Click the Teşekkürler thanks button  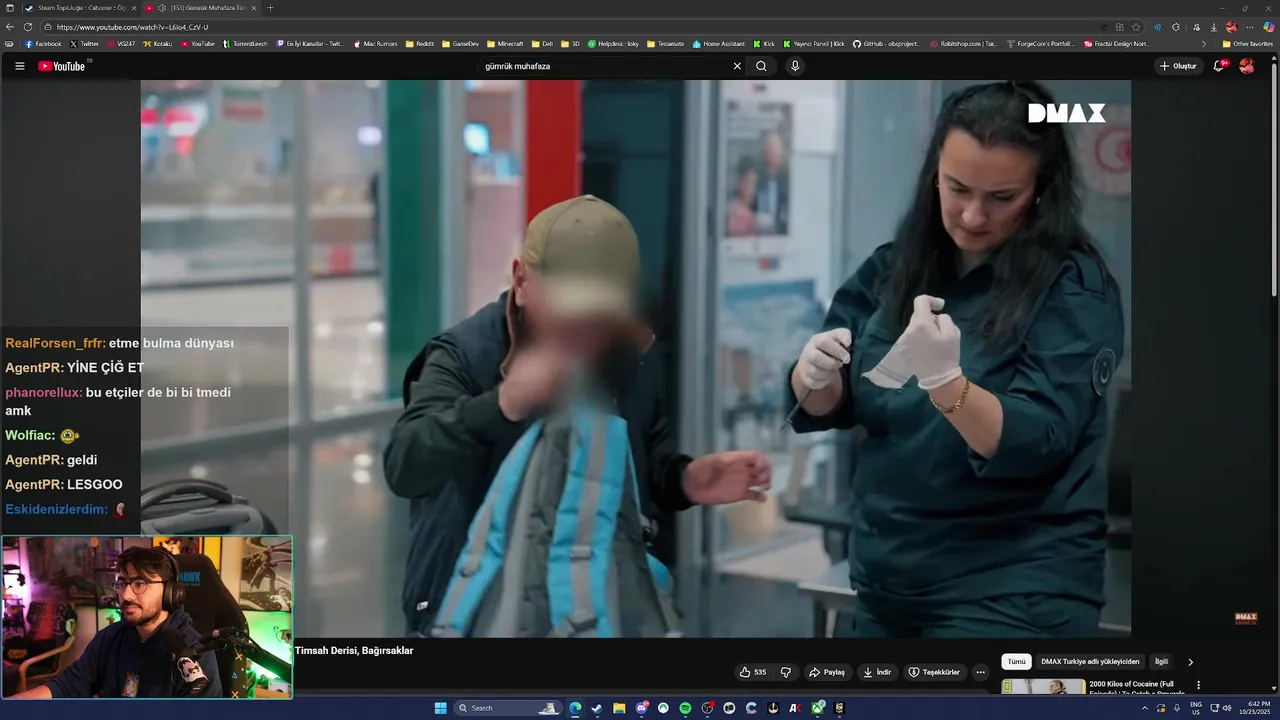[x=934, y=672]
